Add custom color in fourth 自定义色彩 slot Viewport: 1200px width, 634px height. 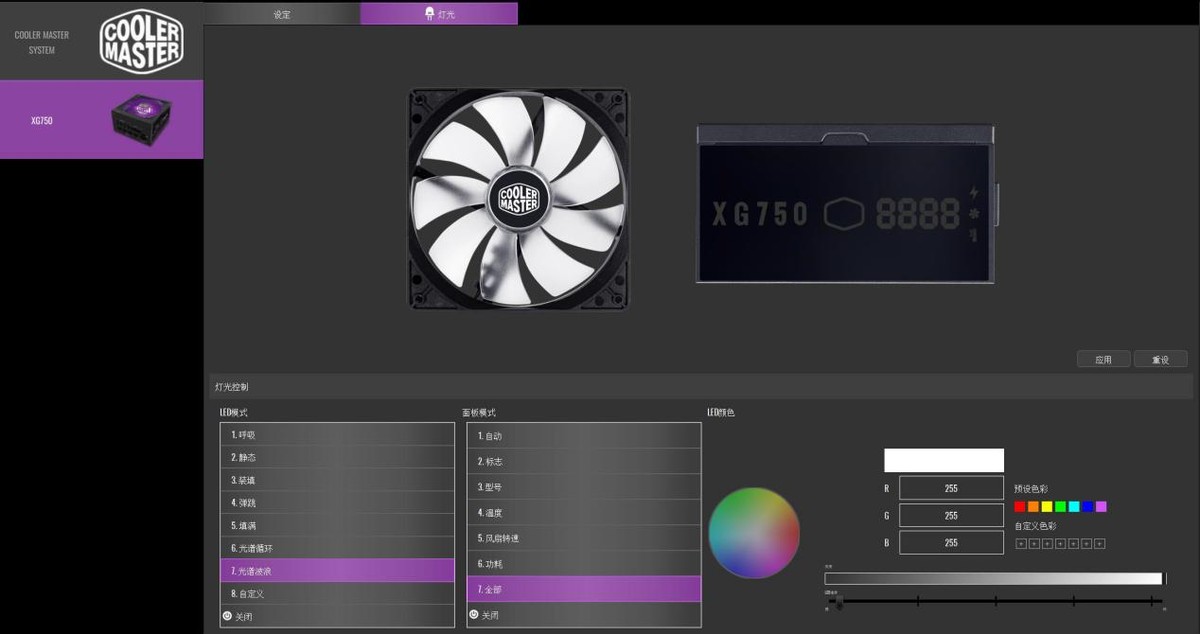1060,544
